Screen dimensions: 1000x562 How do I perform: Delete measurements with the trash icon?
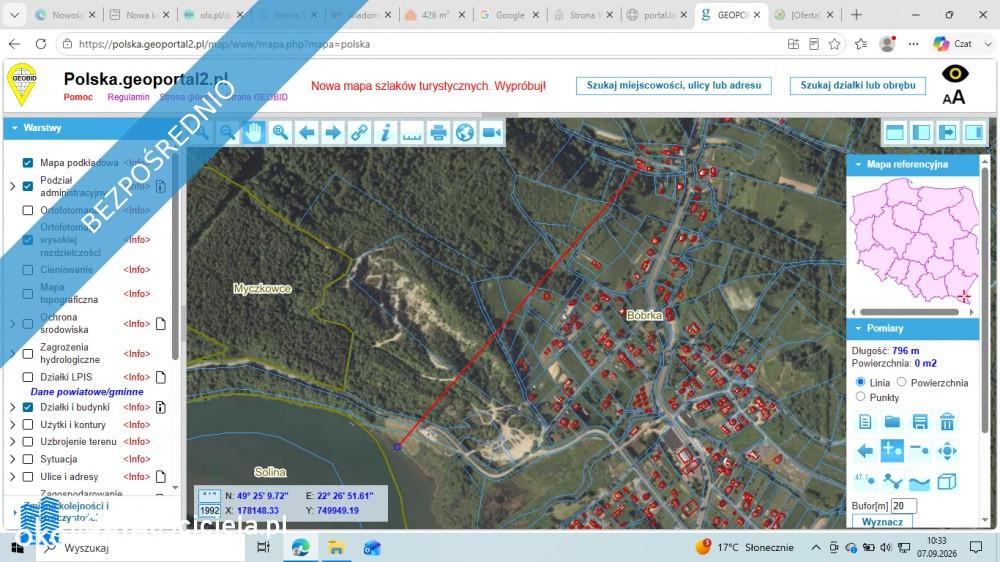pyautogui.click(x=947, y=422)
